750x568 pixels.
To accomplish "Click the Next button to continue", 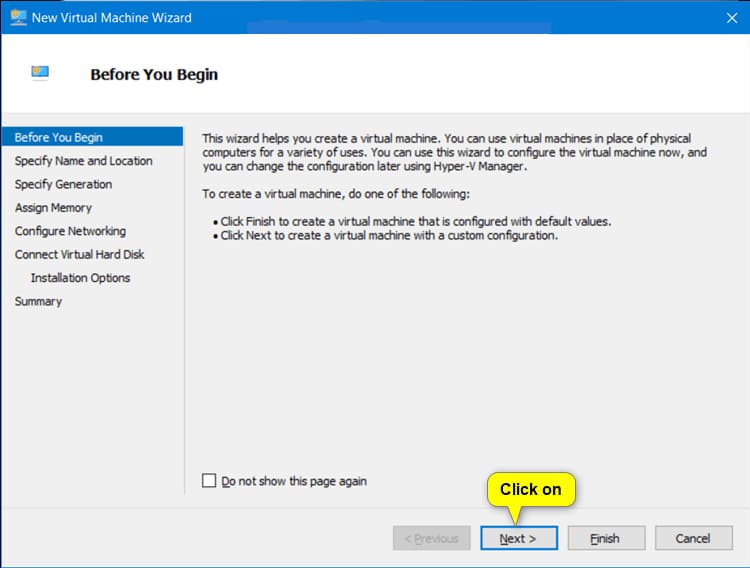I will 518,538.
